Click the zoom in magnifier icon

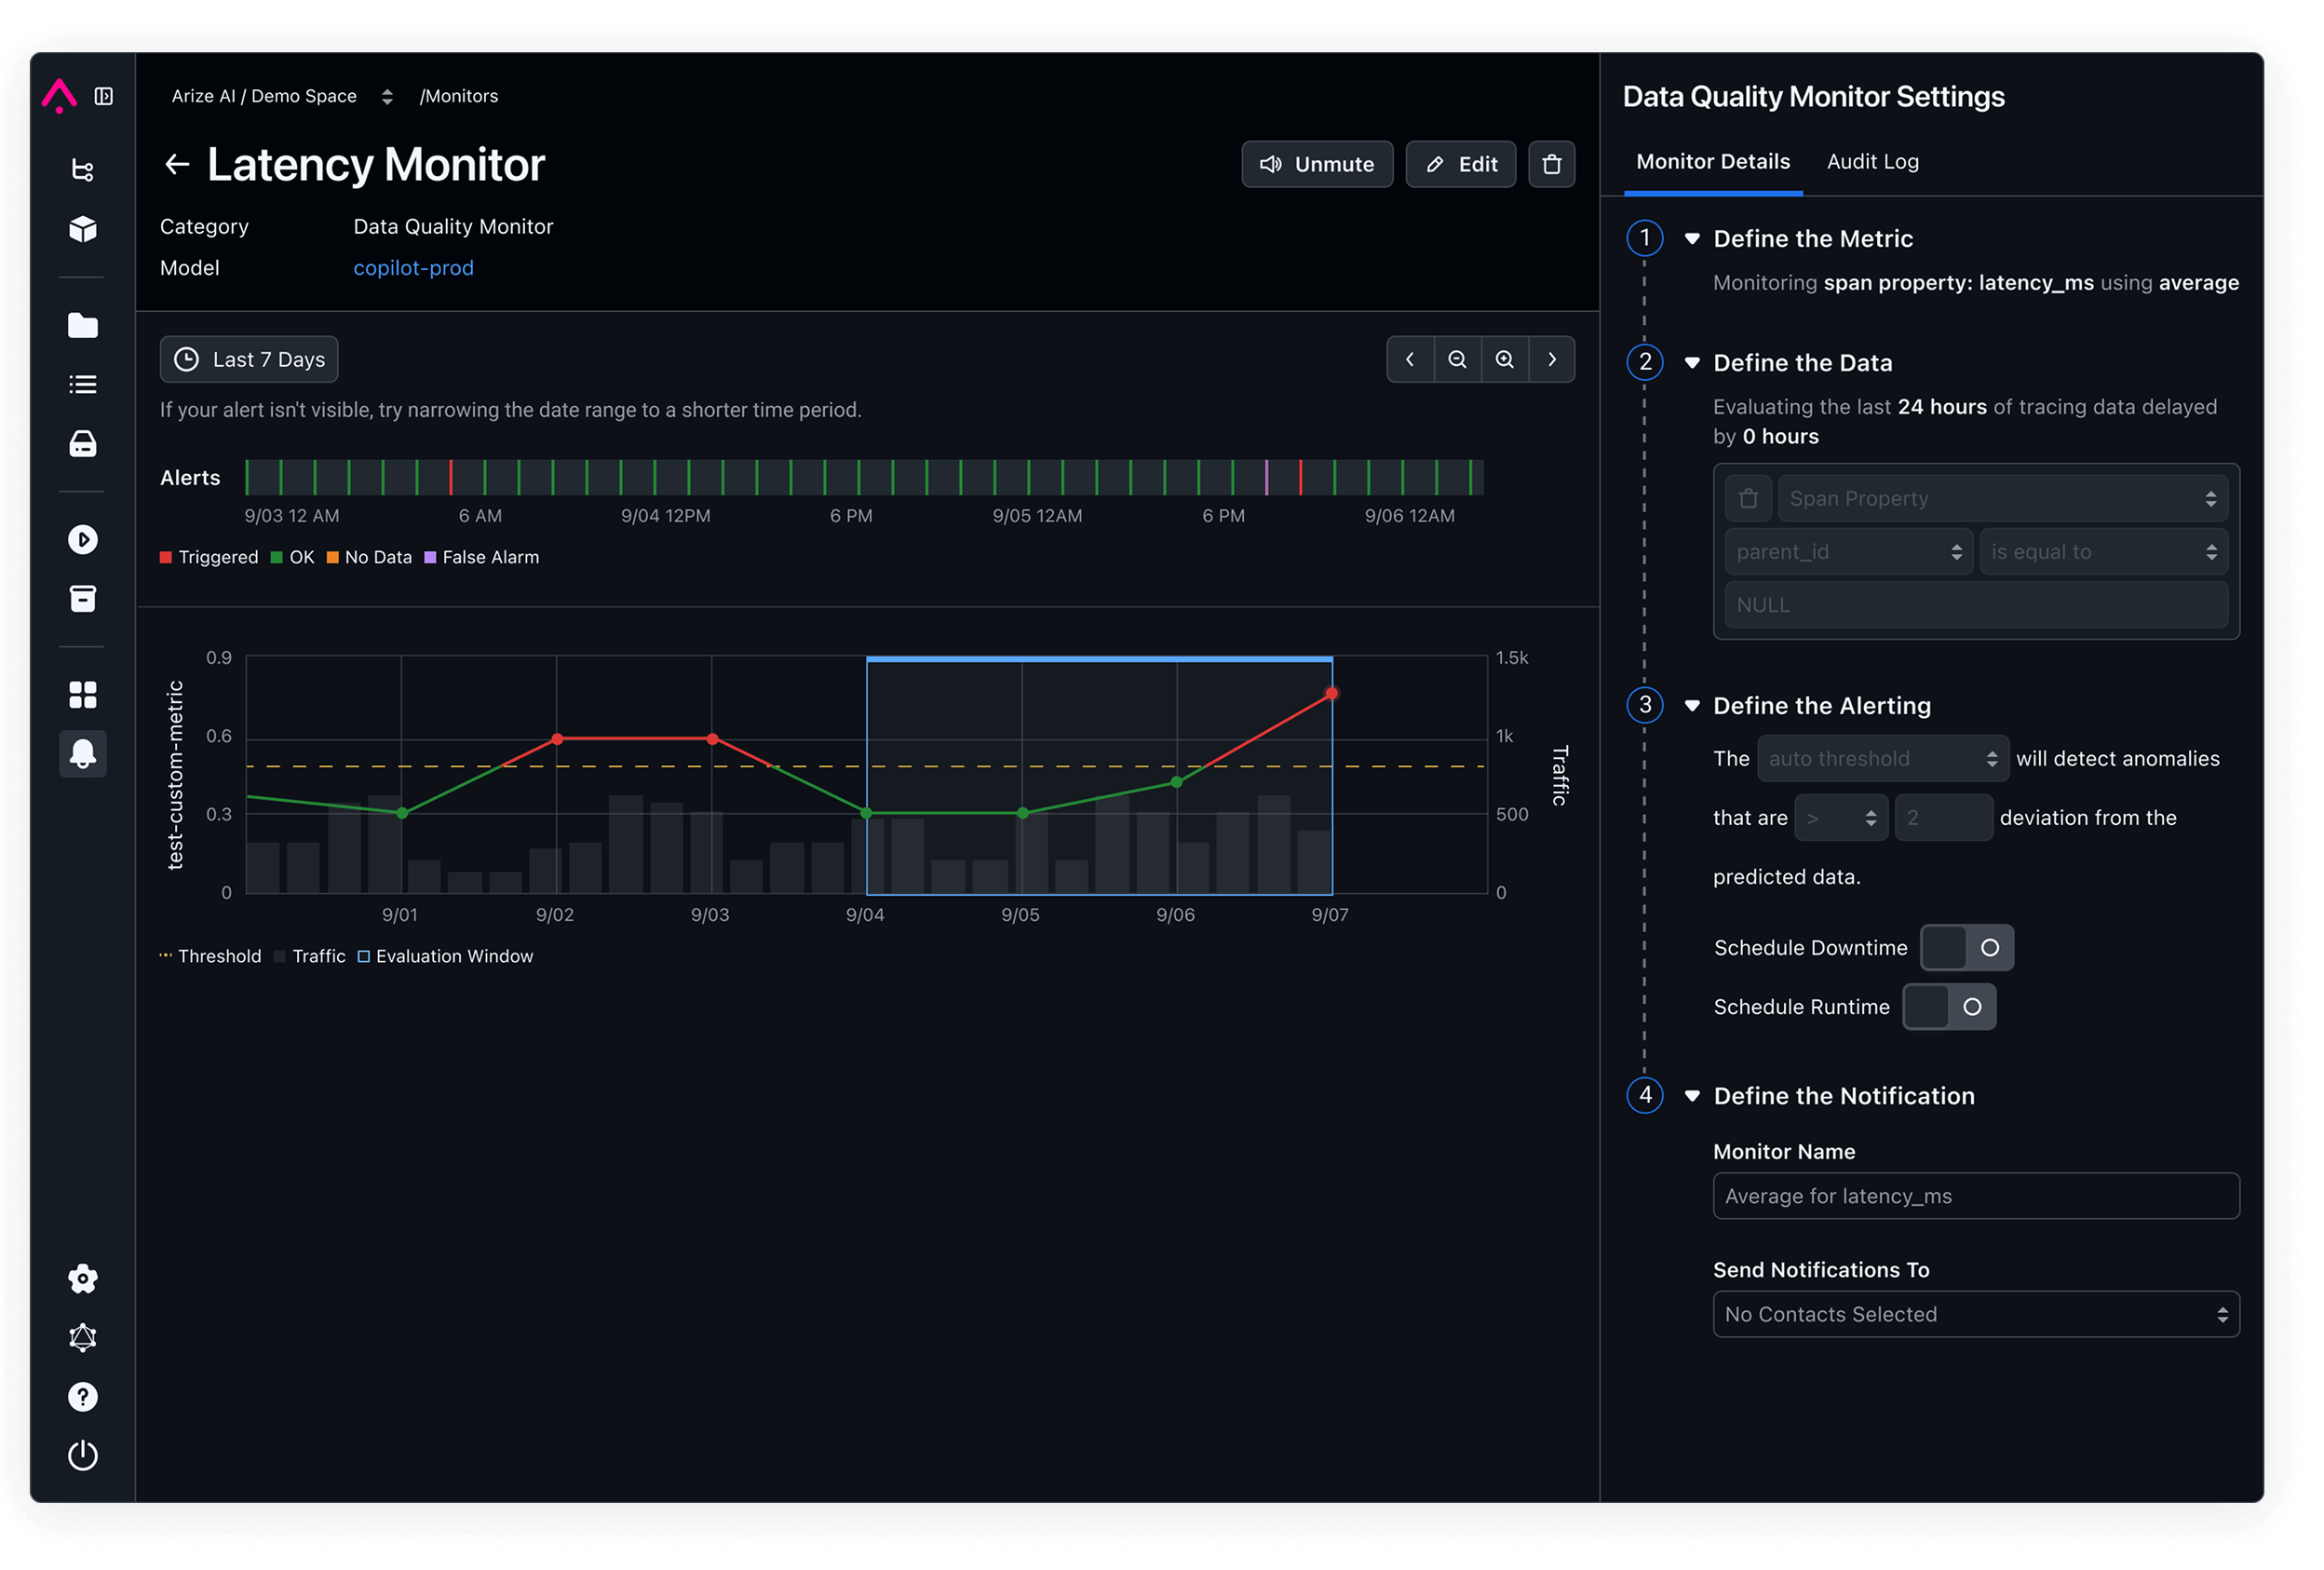[1504, 359]
